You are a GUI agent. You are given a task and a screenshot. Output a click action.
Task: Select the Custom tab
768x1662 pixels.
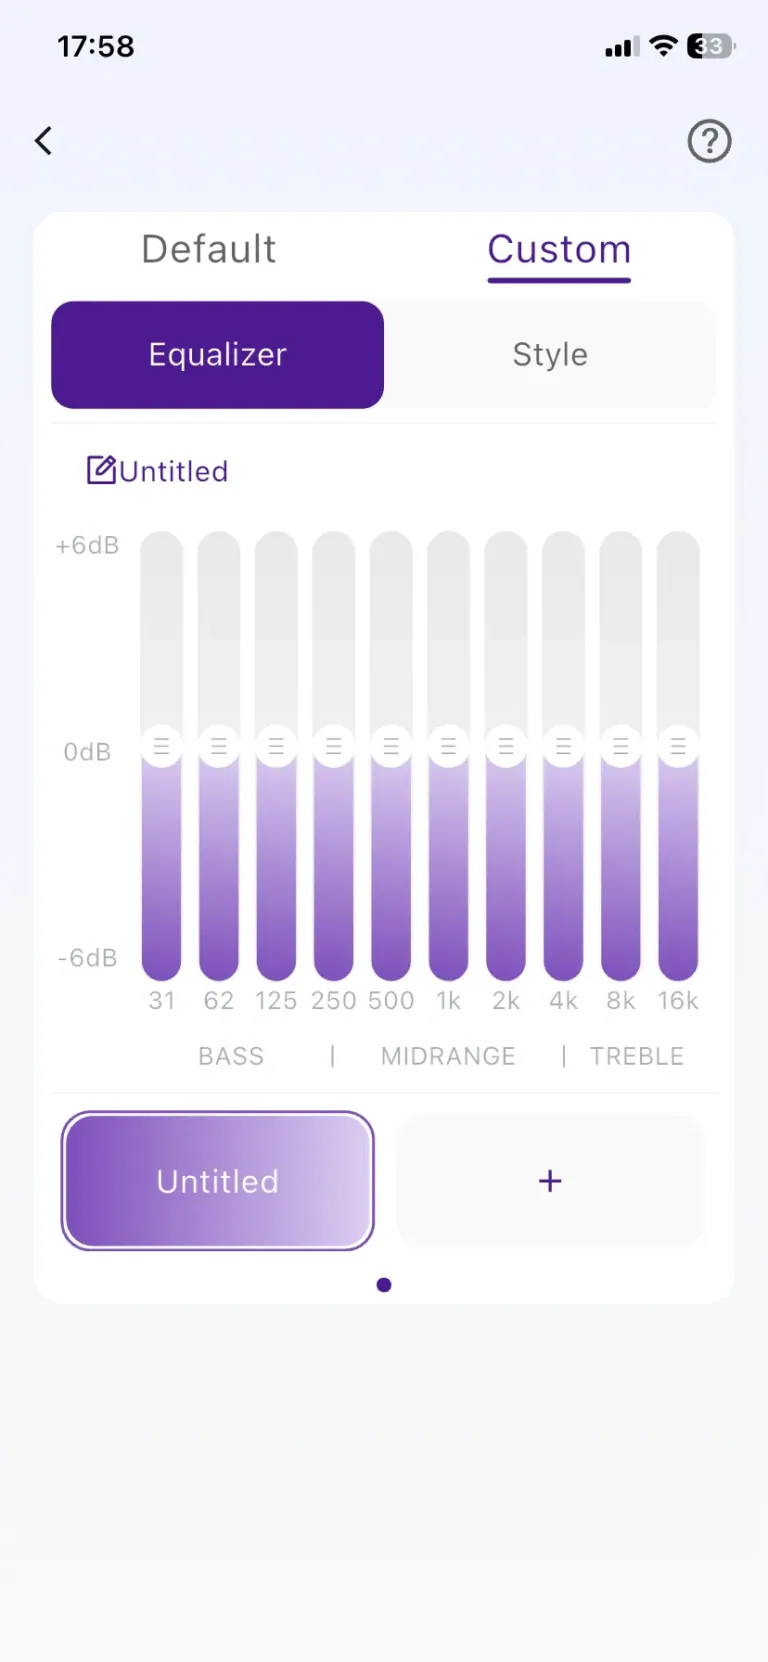click(559, 249)
